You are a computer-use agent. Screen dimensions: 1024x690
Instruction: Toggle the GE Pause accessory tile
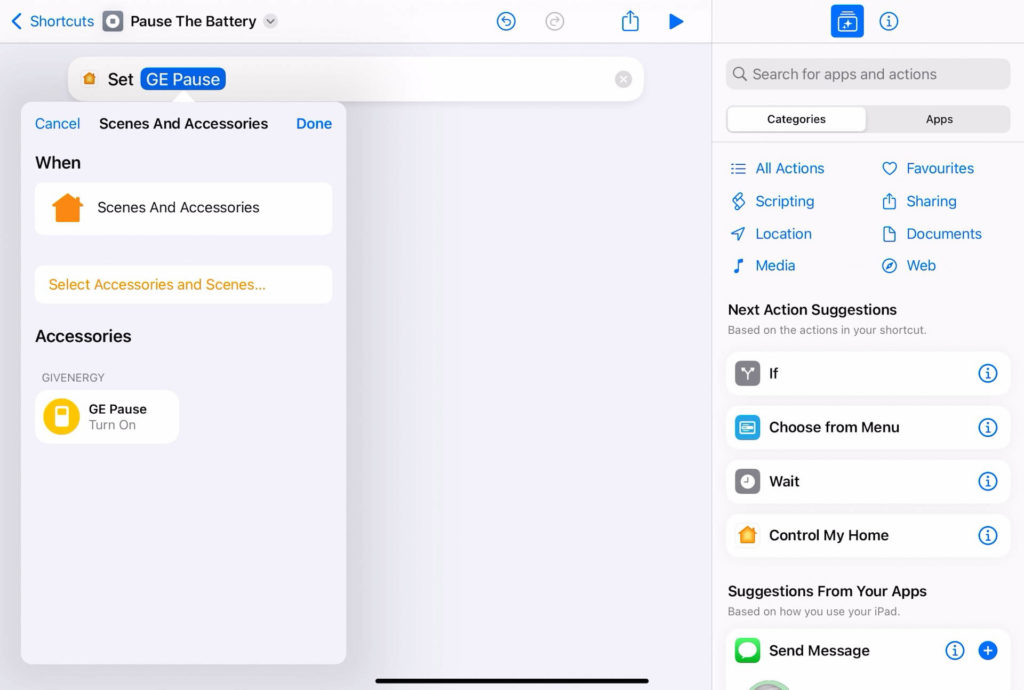[x=107, y=417]
